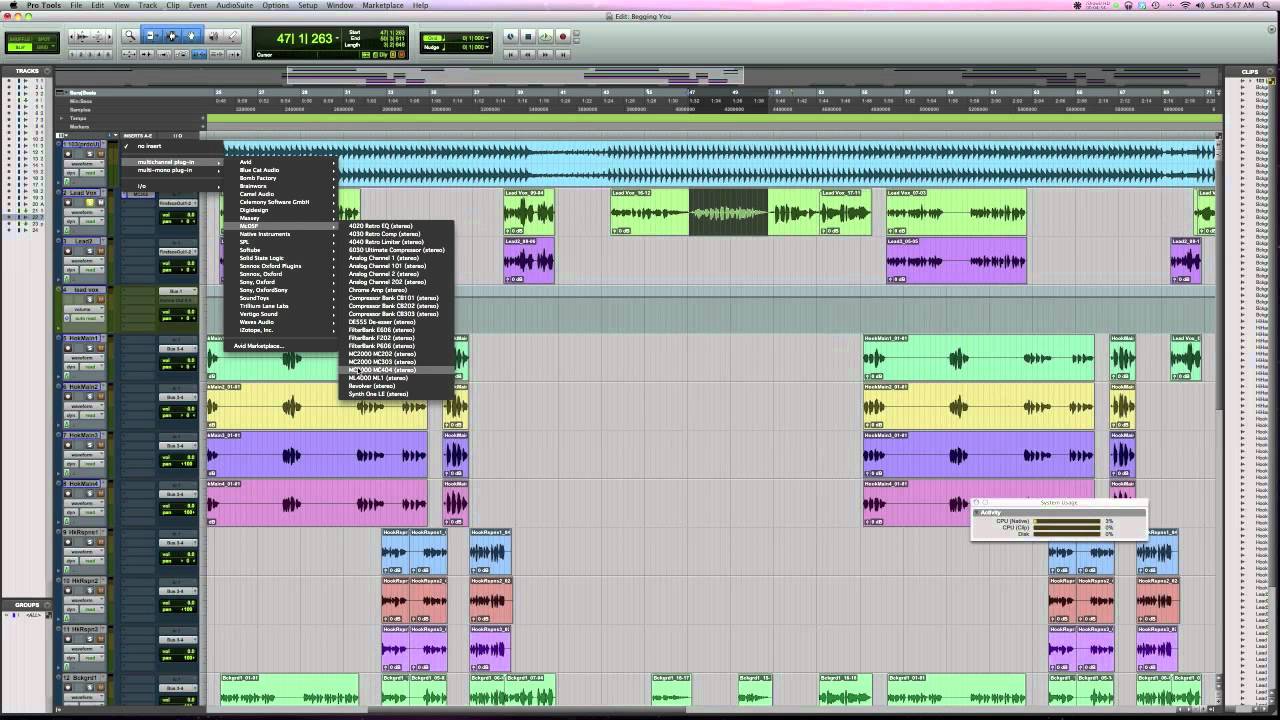Click Lead Vox volume value field

coord(178,214)
